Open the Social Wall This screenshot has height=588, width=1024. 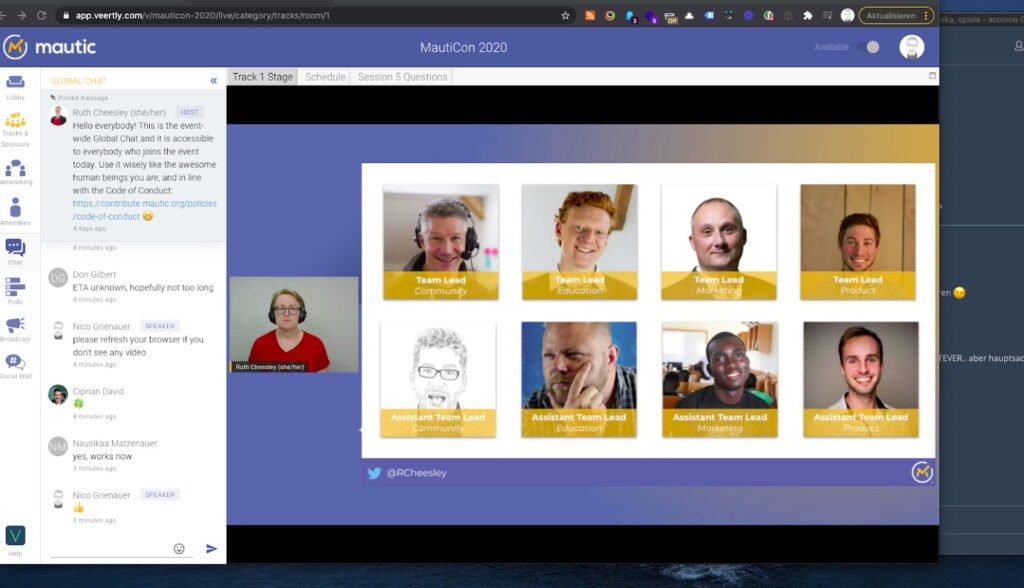(x=15, y=367)
